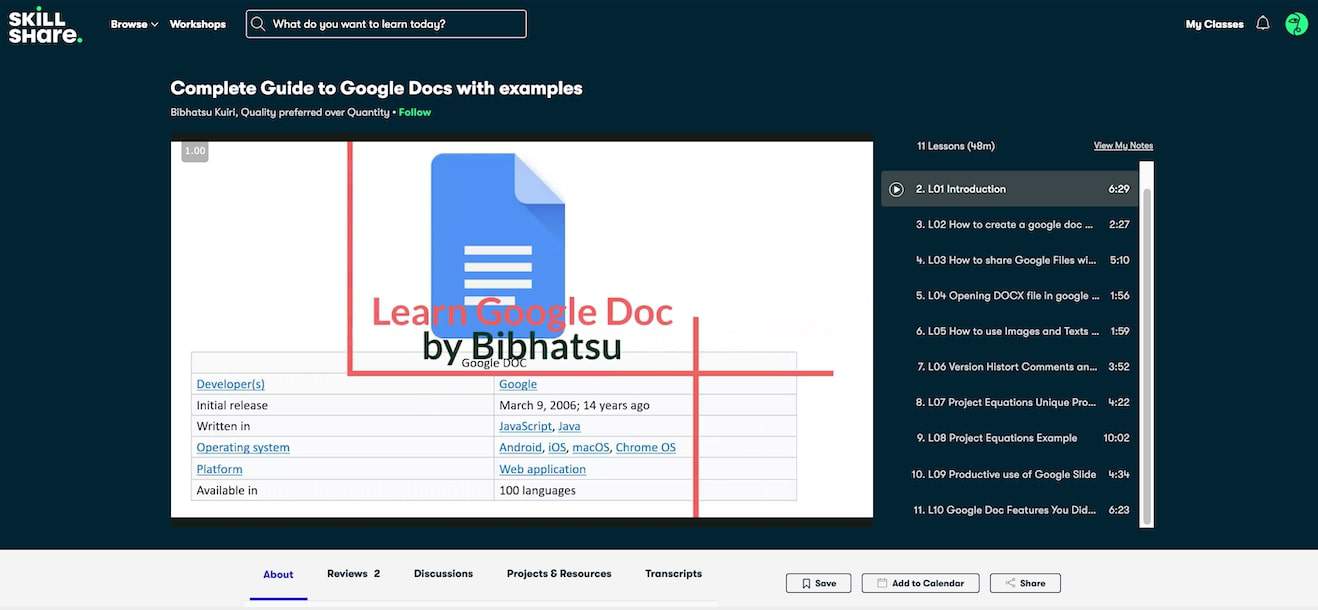Save this class with the Save button
The height and width of the screenshot is (610, 1318).
[818, 583]
